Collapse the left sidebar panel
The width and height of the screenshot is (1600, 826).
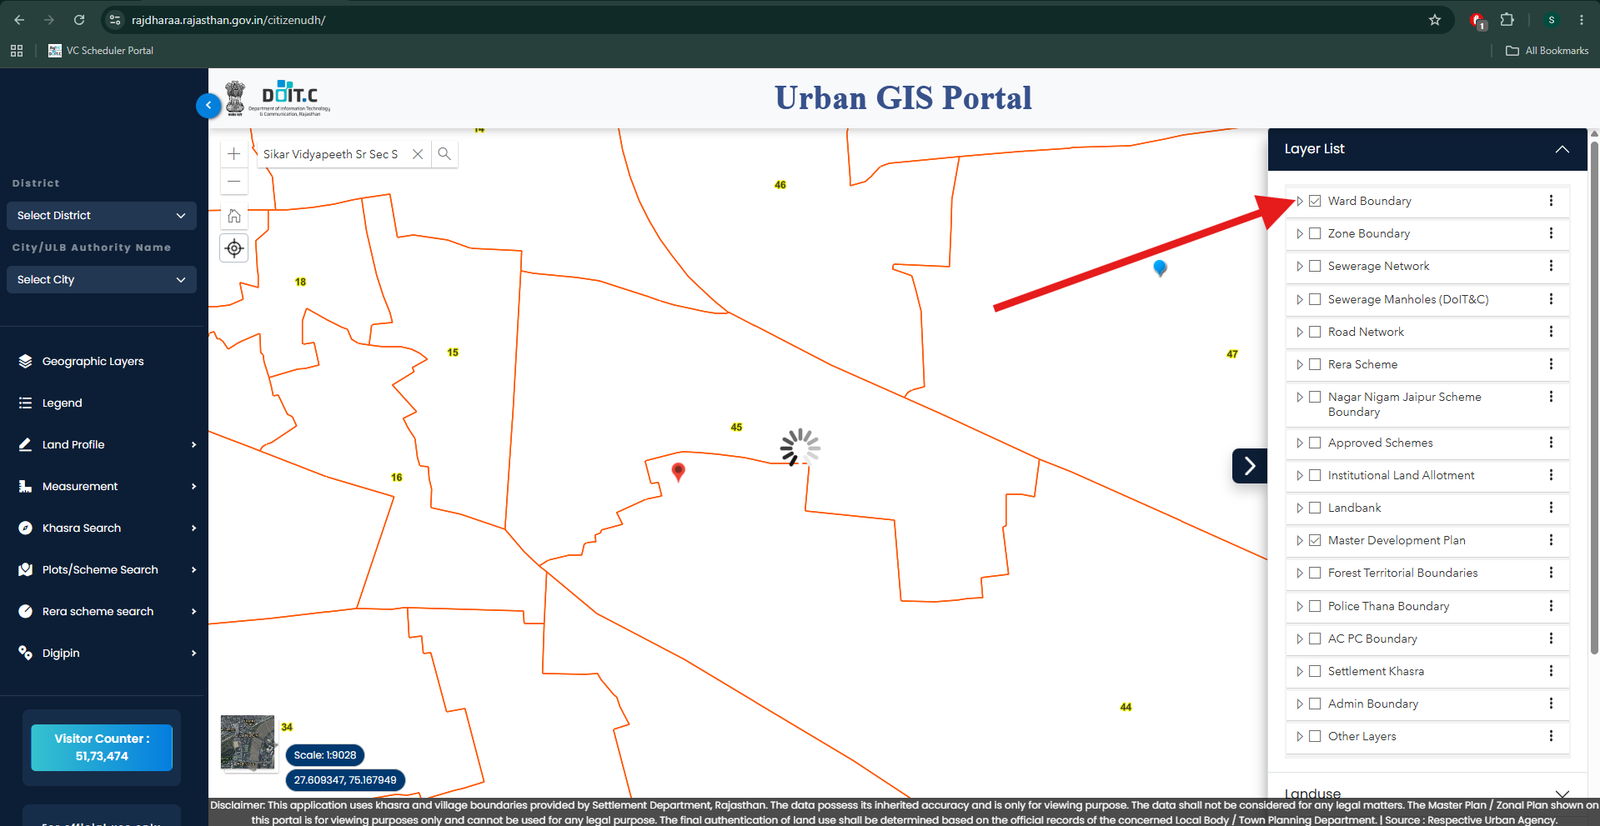(x=208, y=105)
